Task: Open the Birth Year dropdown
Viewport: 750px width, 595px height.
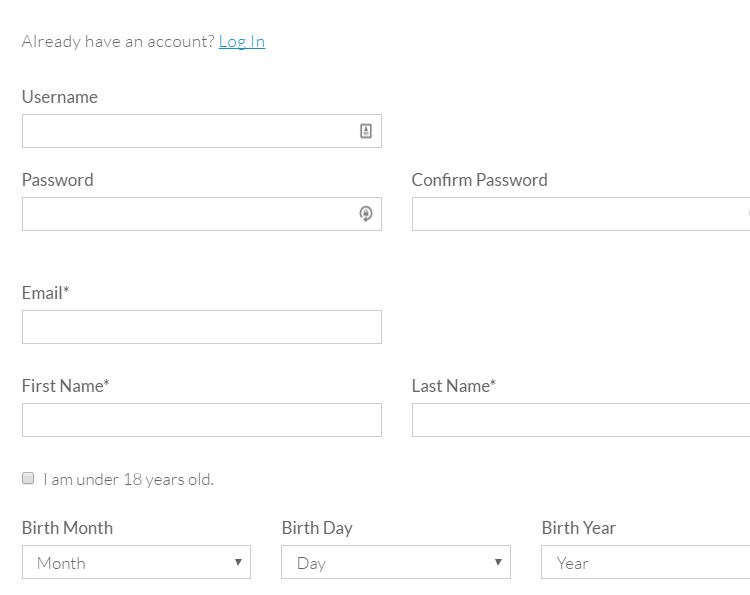Action: (645, 562)
